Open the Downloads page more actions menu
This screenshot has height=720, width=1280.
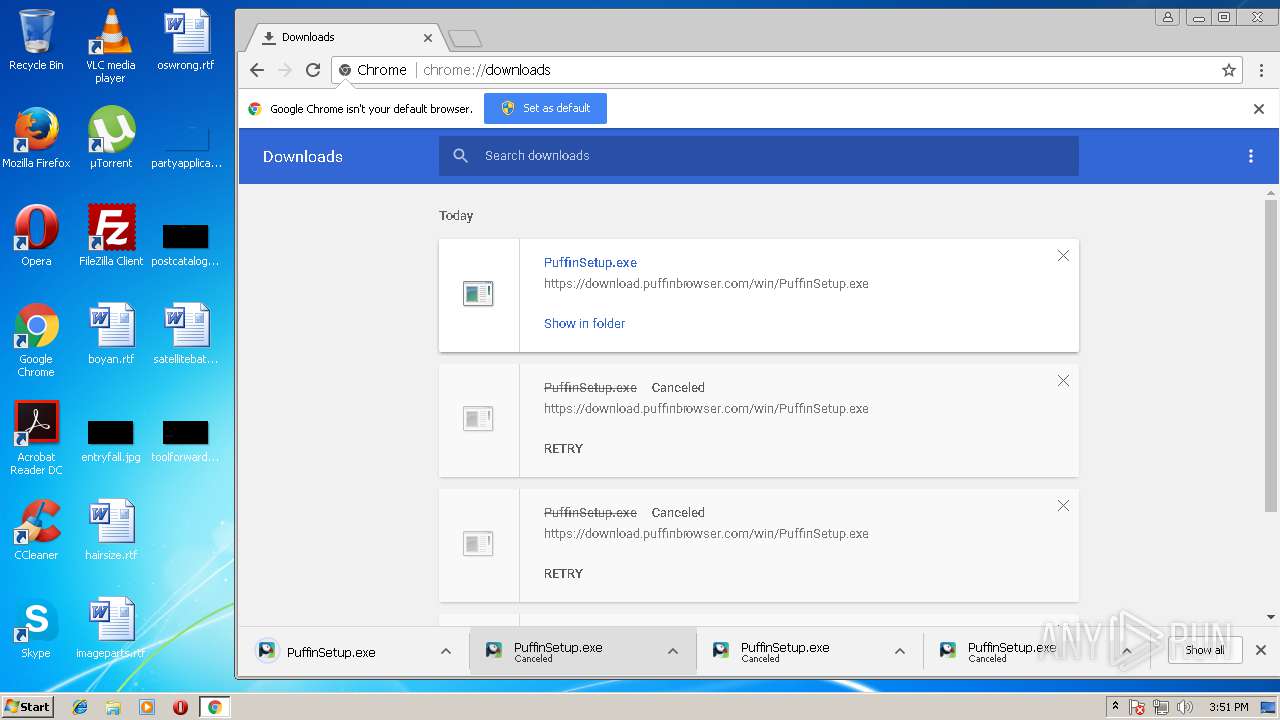click(1250, 156)
